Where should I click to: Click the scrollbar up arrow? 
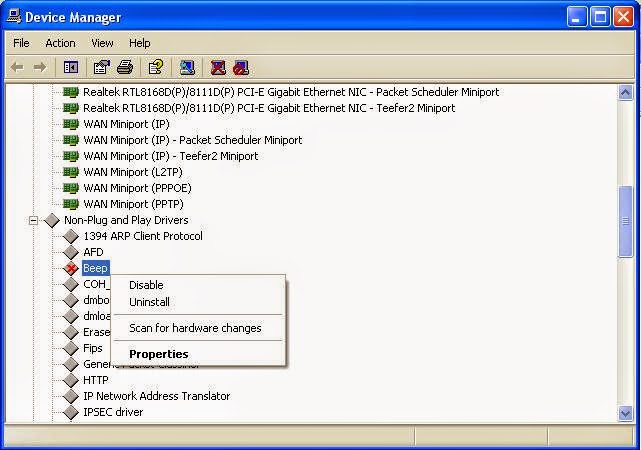tap(625, 92)
